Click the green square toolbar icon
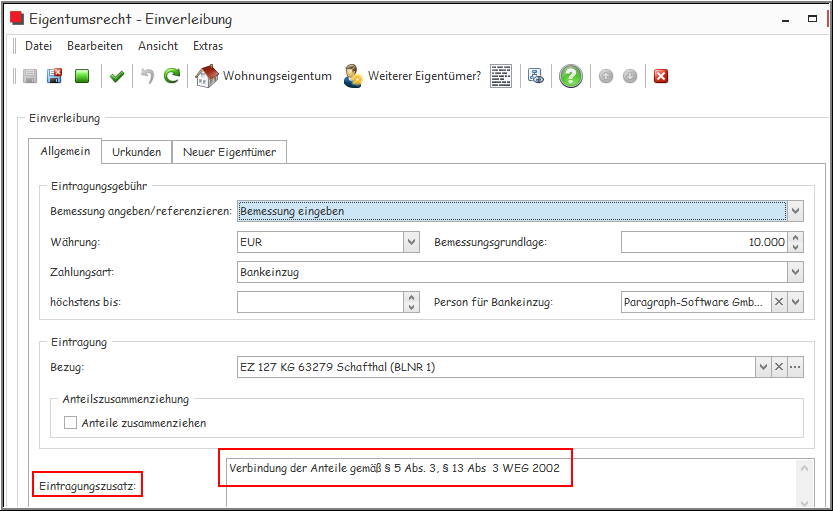This screenshot has height=511, width=833. [x=83, y=76]
